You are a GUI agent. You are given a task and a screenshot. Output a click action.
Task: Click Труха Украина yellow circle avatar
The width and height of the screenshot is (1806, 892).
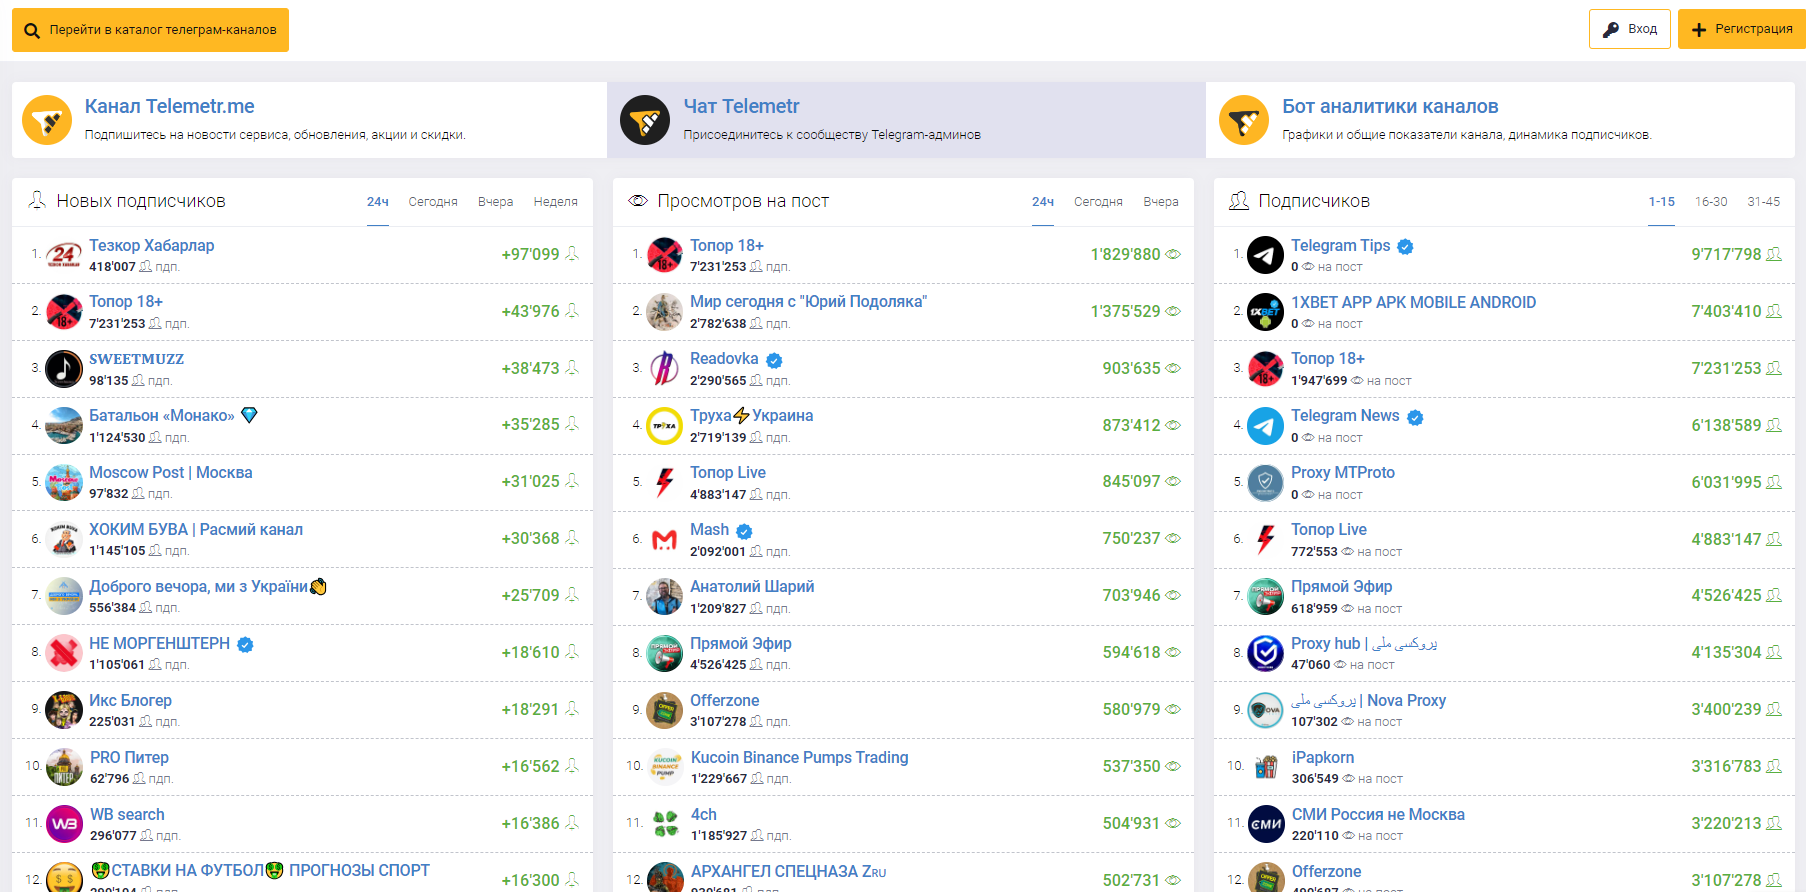665,426
